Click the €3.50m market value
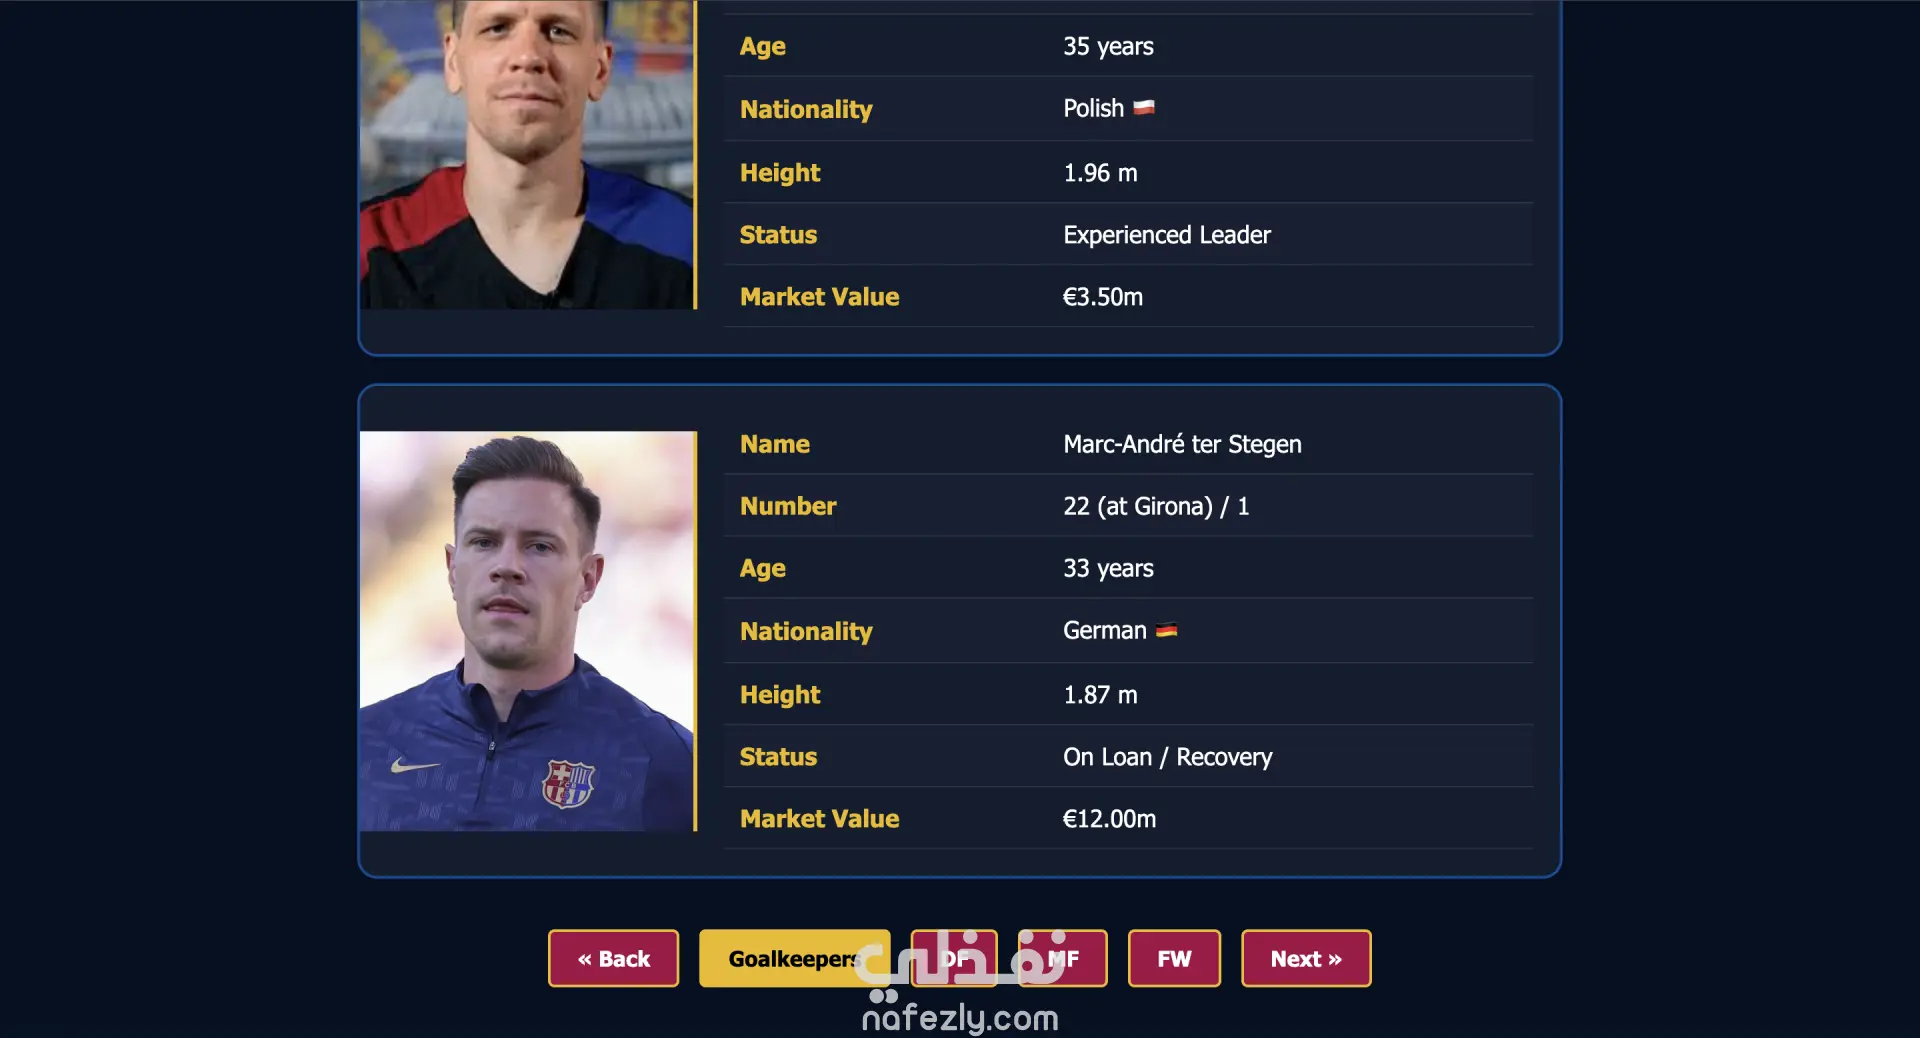Image resolution: width=1920 pixels, height=1038 pixels. (1102, 297)
